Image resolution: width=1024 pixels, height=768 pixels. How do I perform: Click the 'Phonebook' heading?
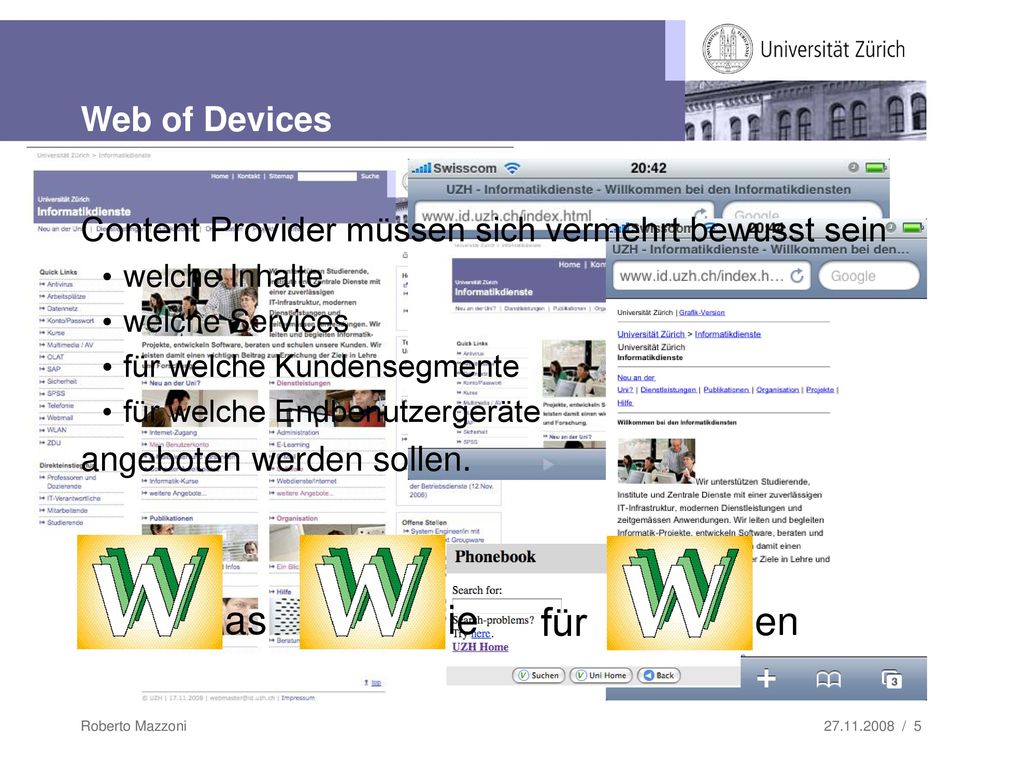[495, 557]
